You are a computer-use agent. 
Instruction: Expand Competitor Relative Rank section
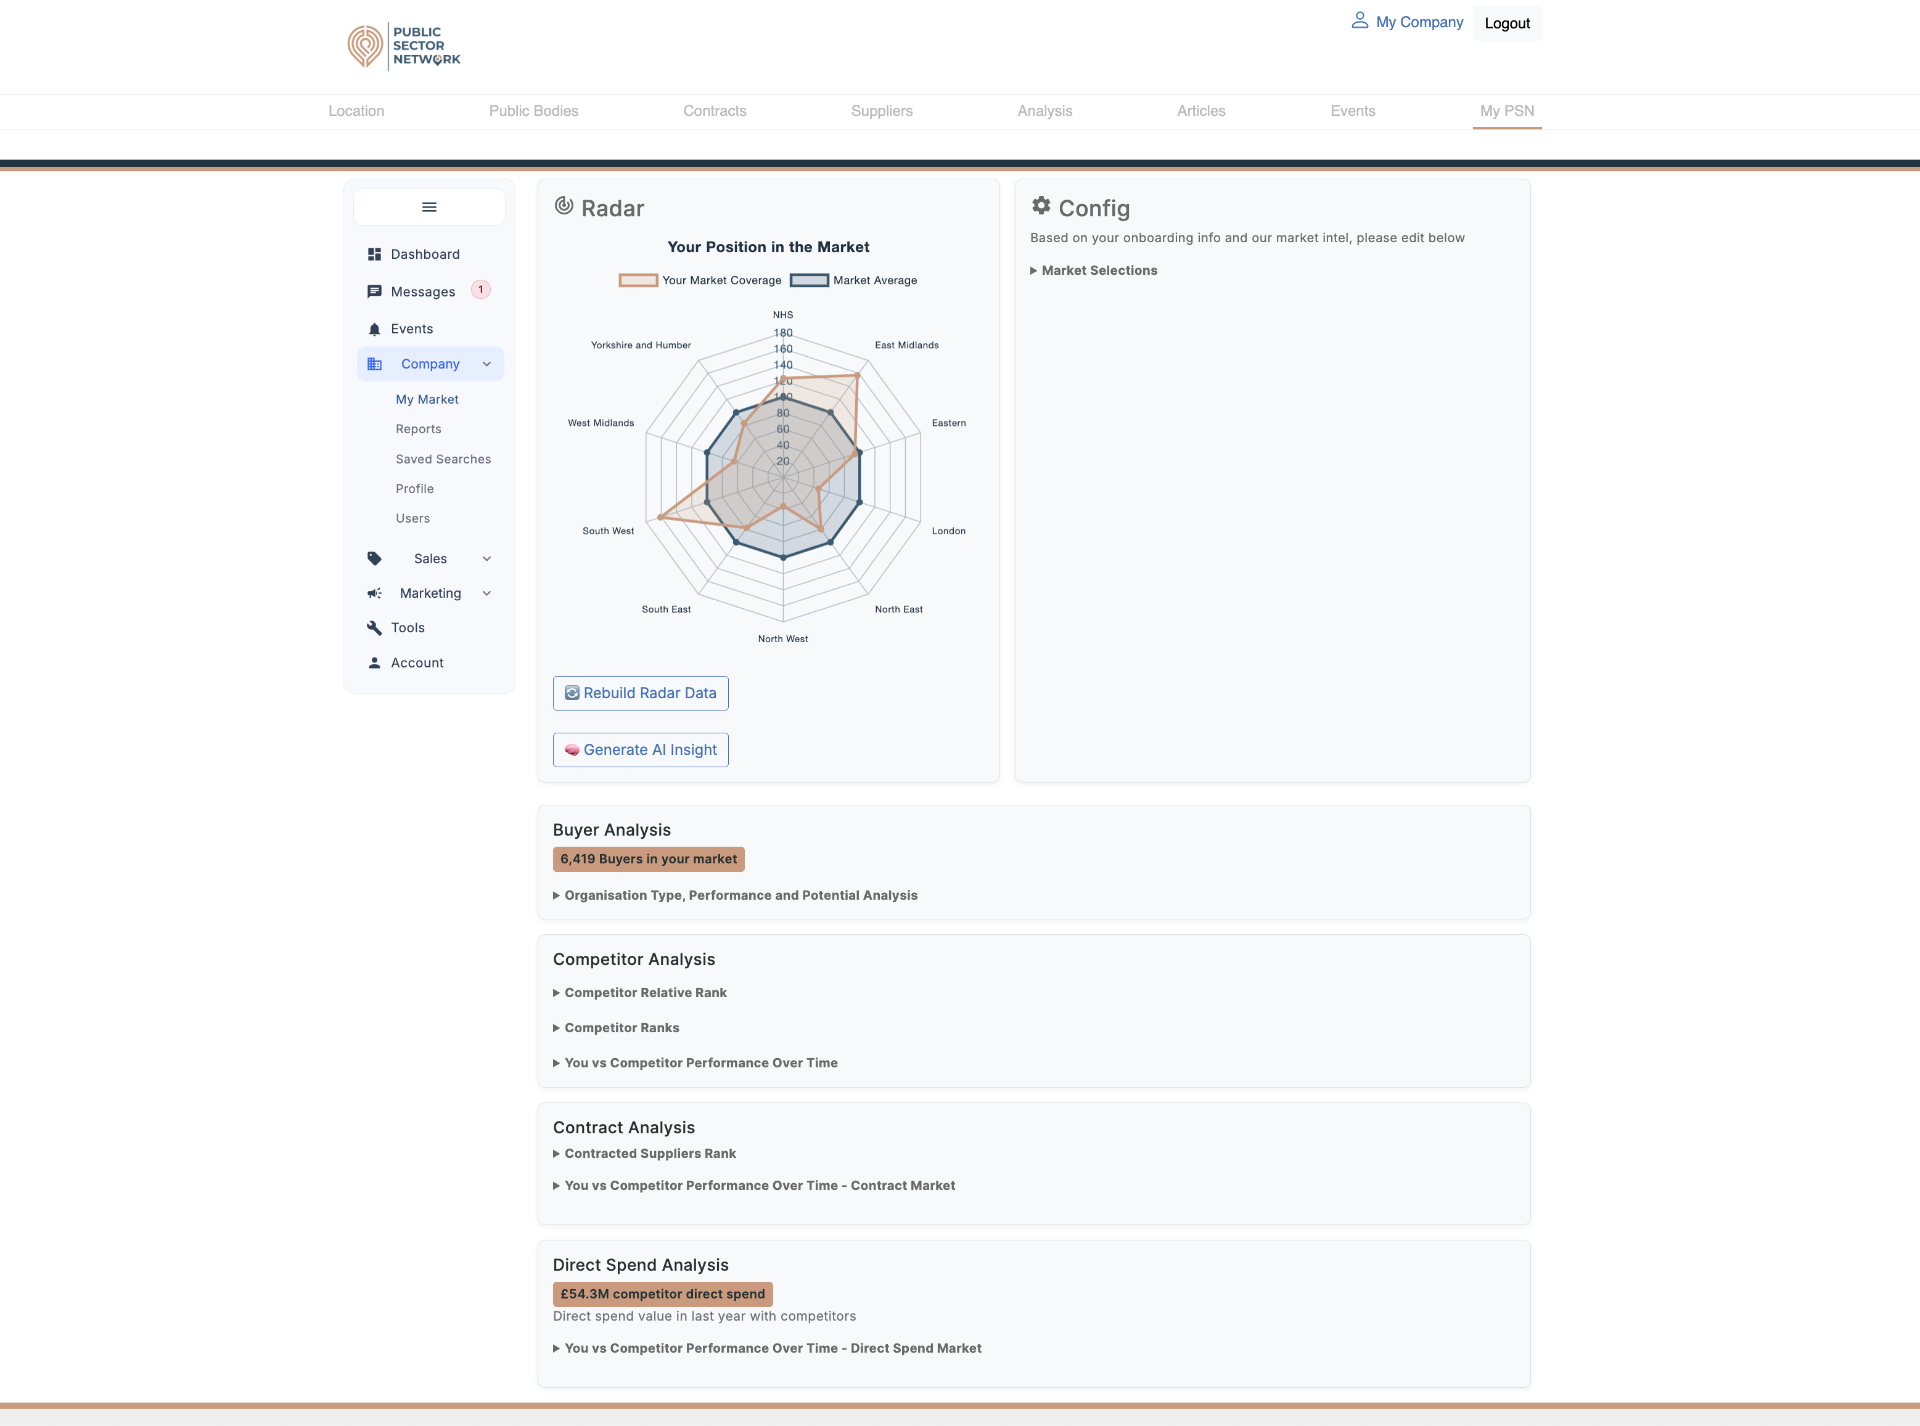pos(640,993)
